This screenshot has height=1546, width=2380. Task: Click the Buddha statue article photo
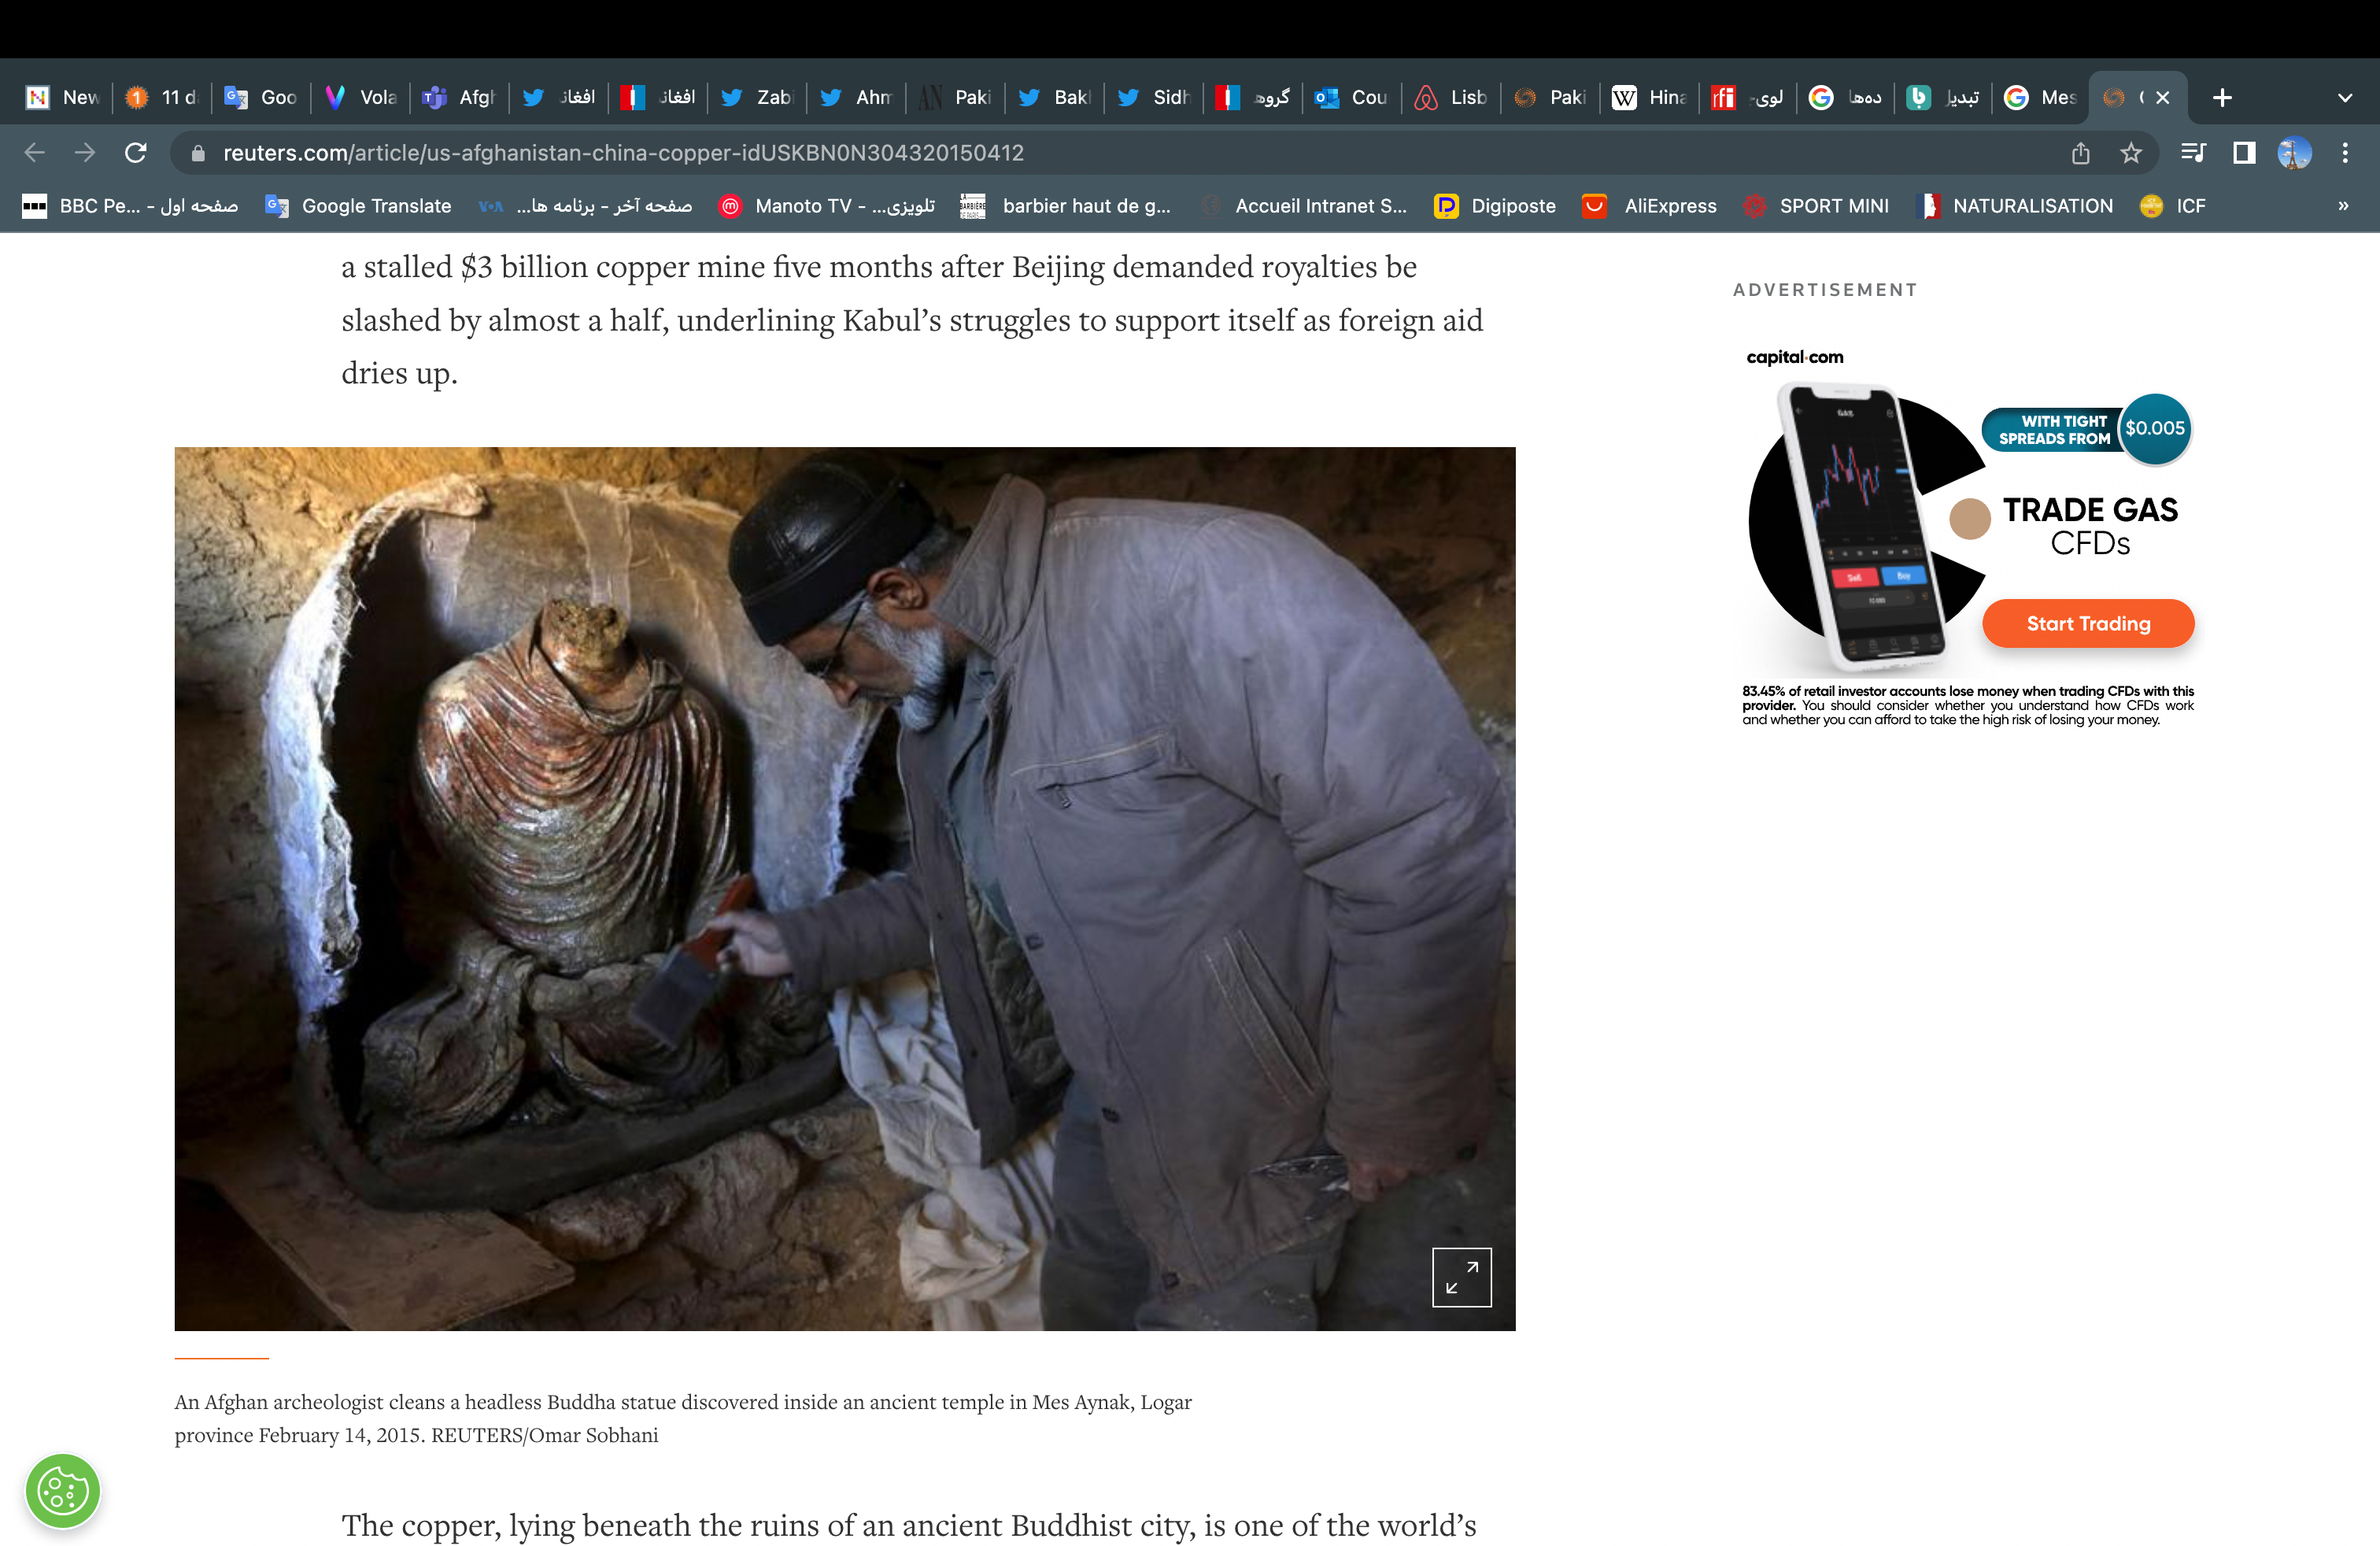tap(844, 888)
